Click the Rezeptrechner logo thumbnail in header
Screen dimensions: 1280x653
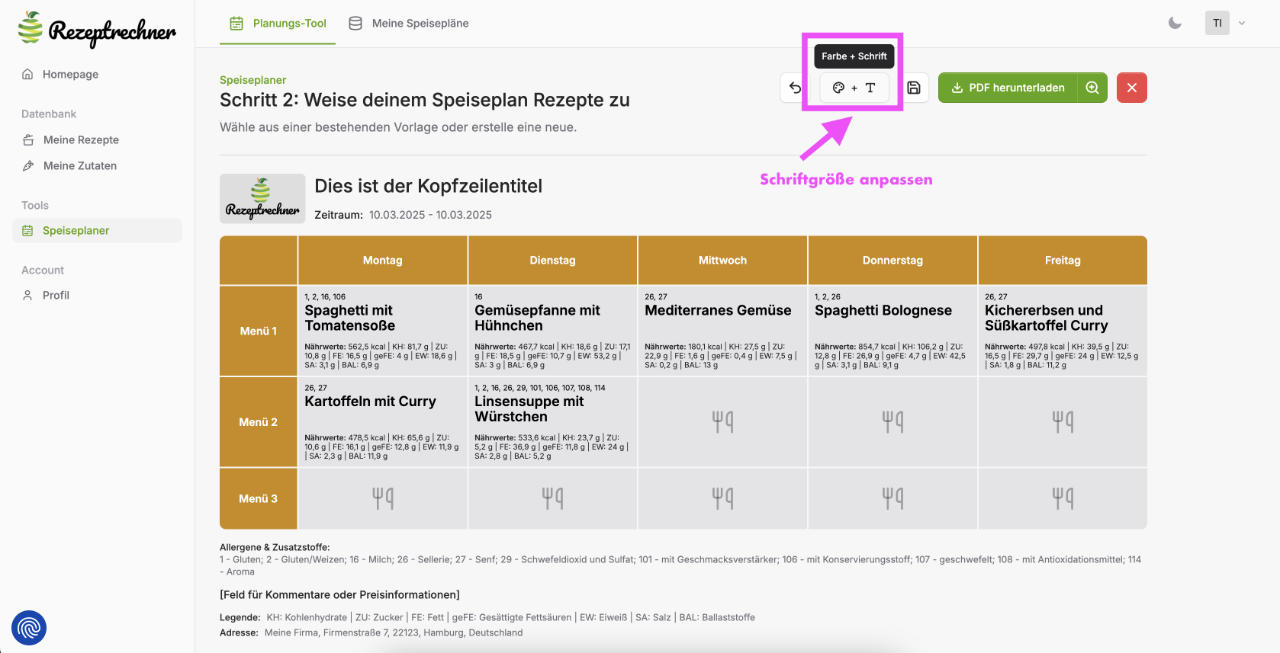point(262,198)
